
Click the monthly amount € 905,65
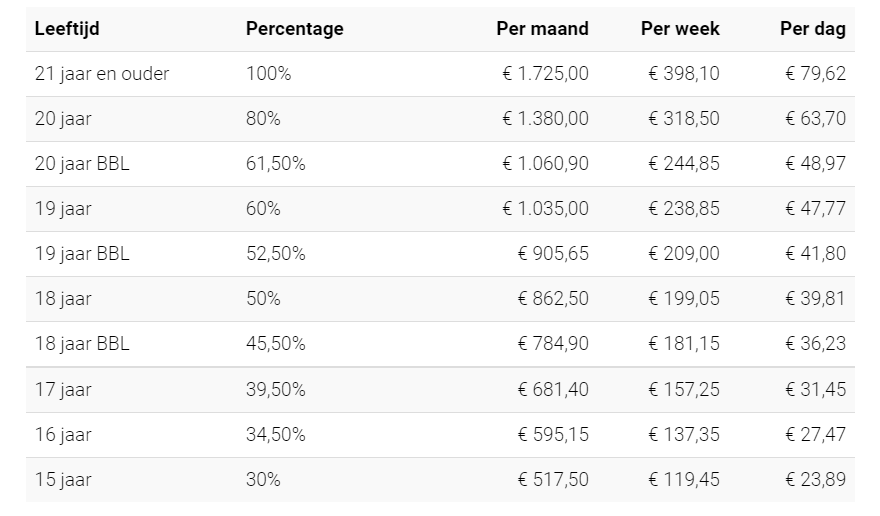553,254
